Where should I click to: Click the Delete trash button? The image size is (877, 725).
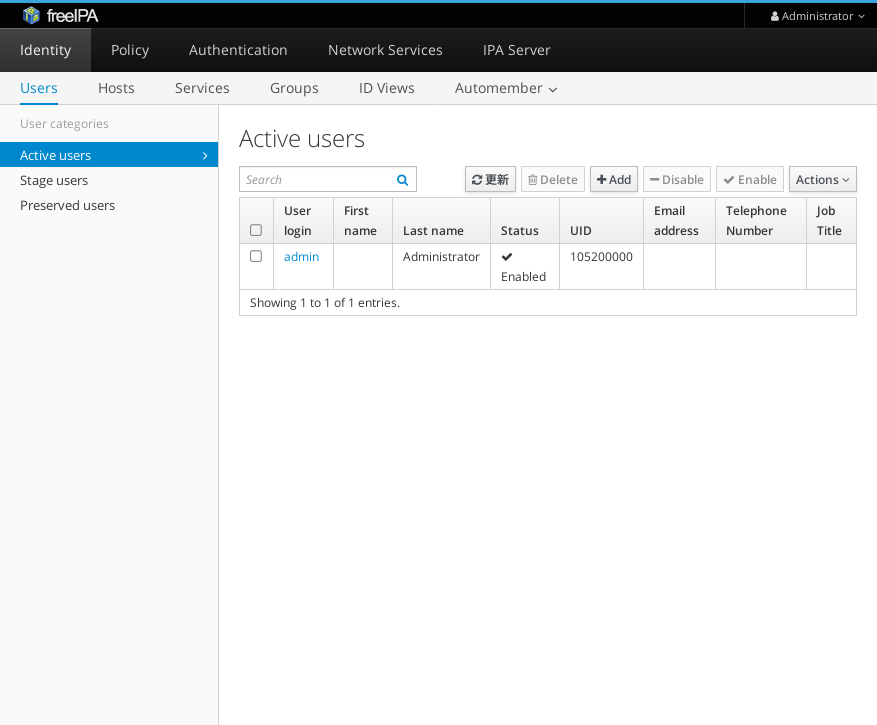coord(553,180)
